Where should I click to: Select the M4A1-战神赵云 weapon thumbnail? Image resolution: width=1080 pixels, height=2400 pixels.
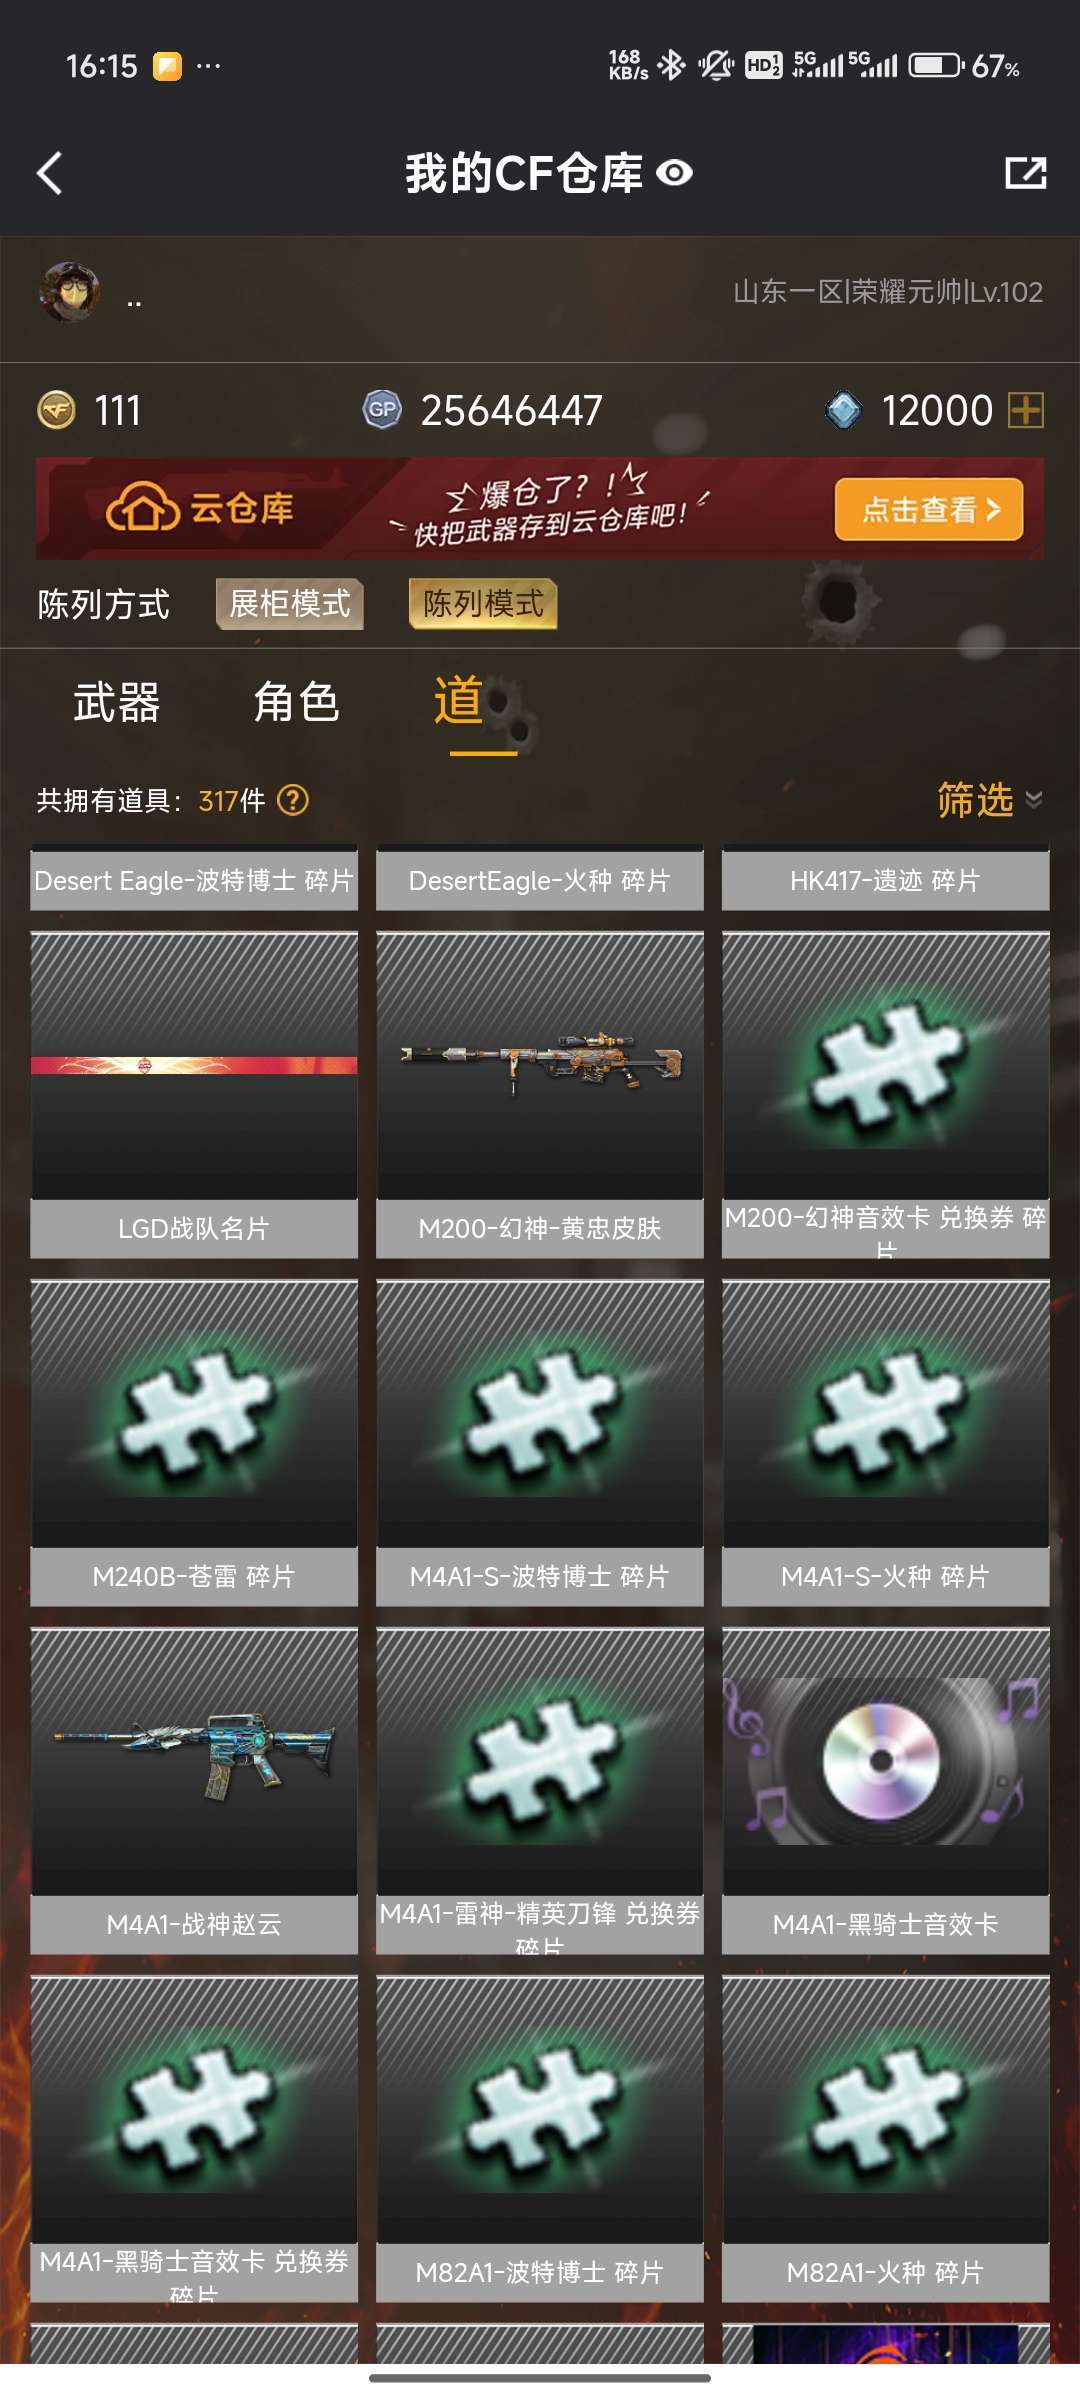click(x=194, y=1761)
